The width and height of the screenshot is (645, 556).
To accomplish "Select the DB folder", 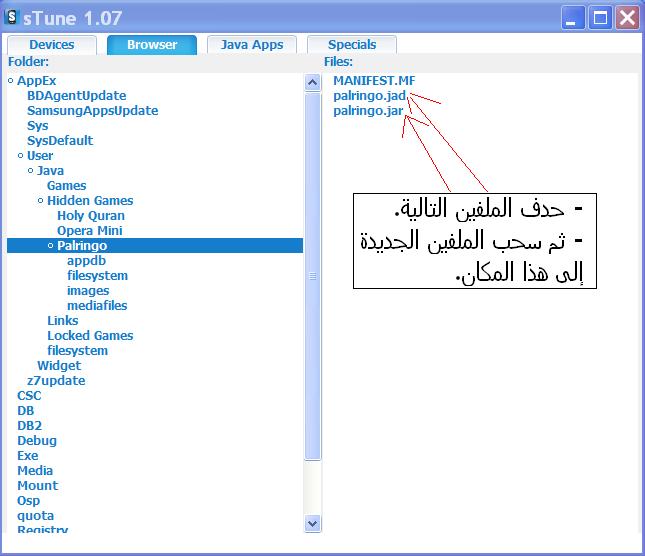I will pyautogui.click(x=26, y=411).
